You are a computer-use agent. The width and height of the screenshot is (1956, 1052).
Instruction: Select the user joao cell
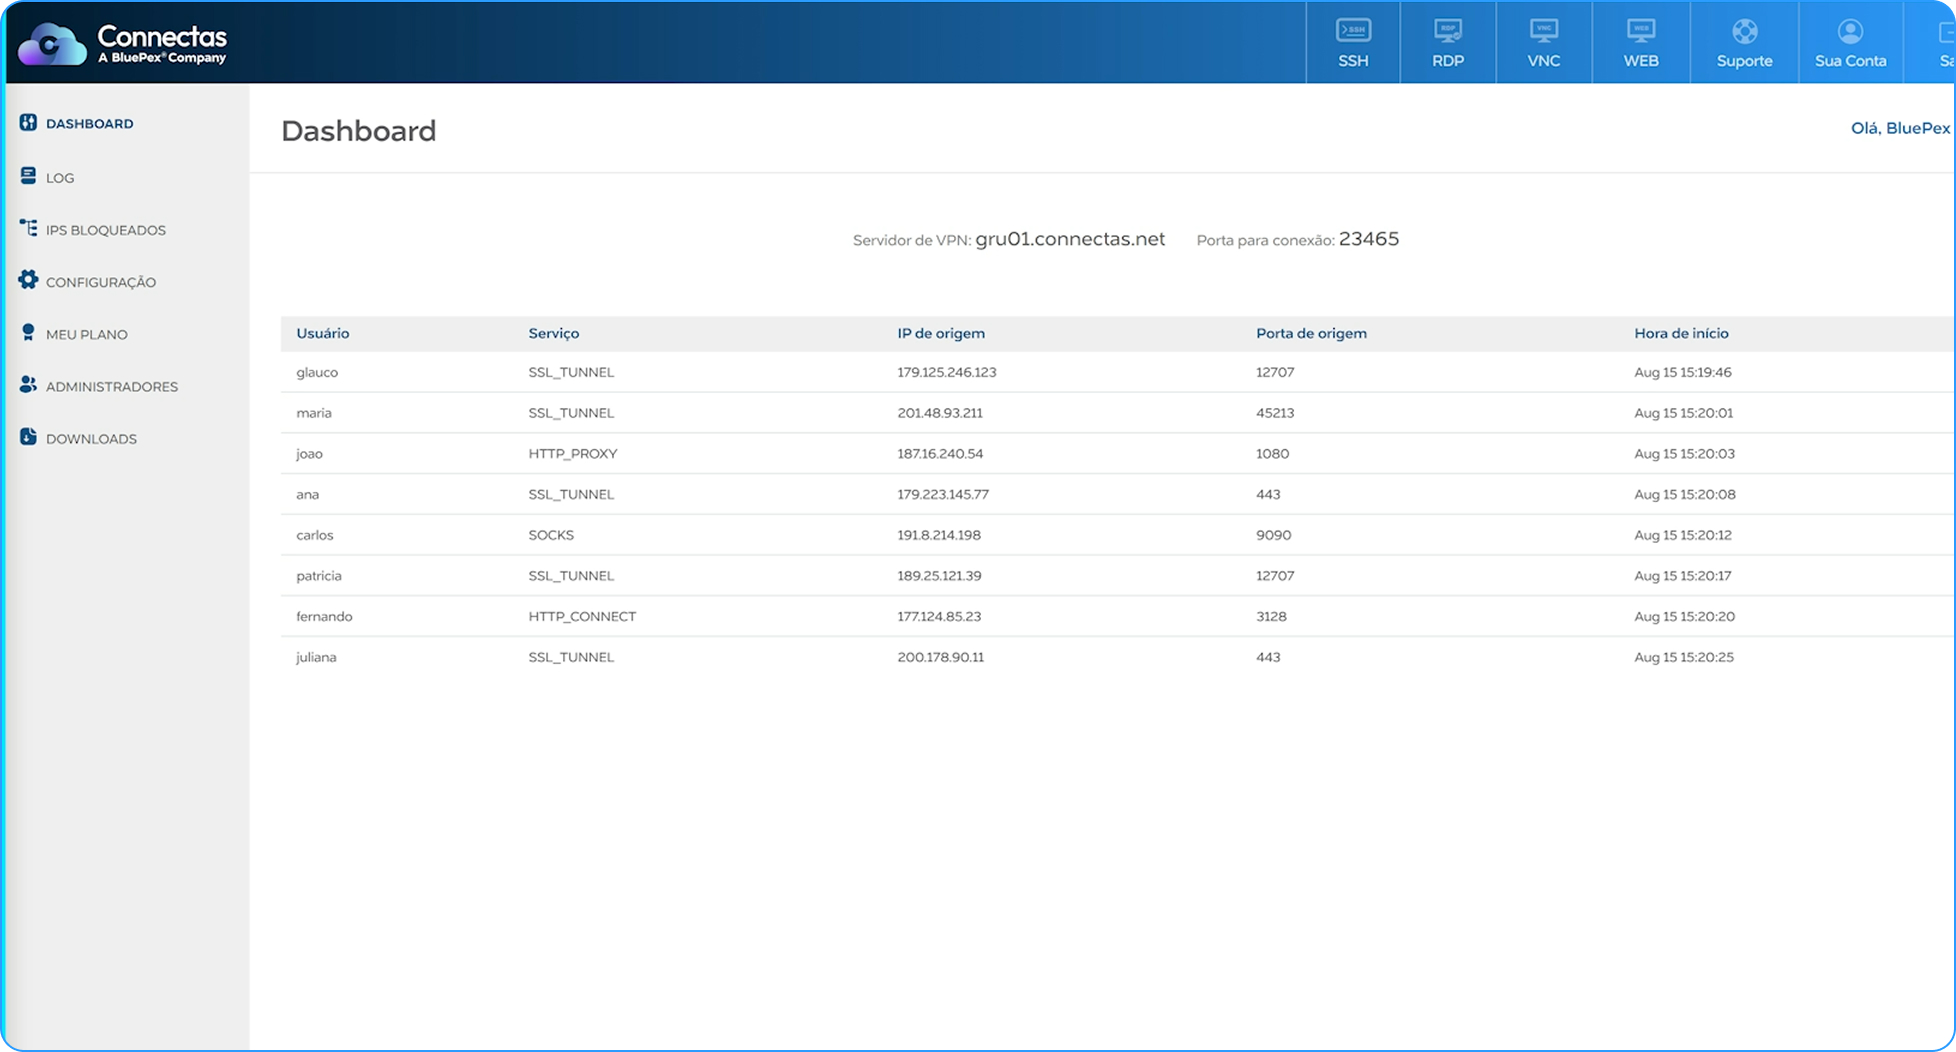(x=309, y=454)
